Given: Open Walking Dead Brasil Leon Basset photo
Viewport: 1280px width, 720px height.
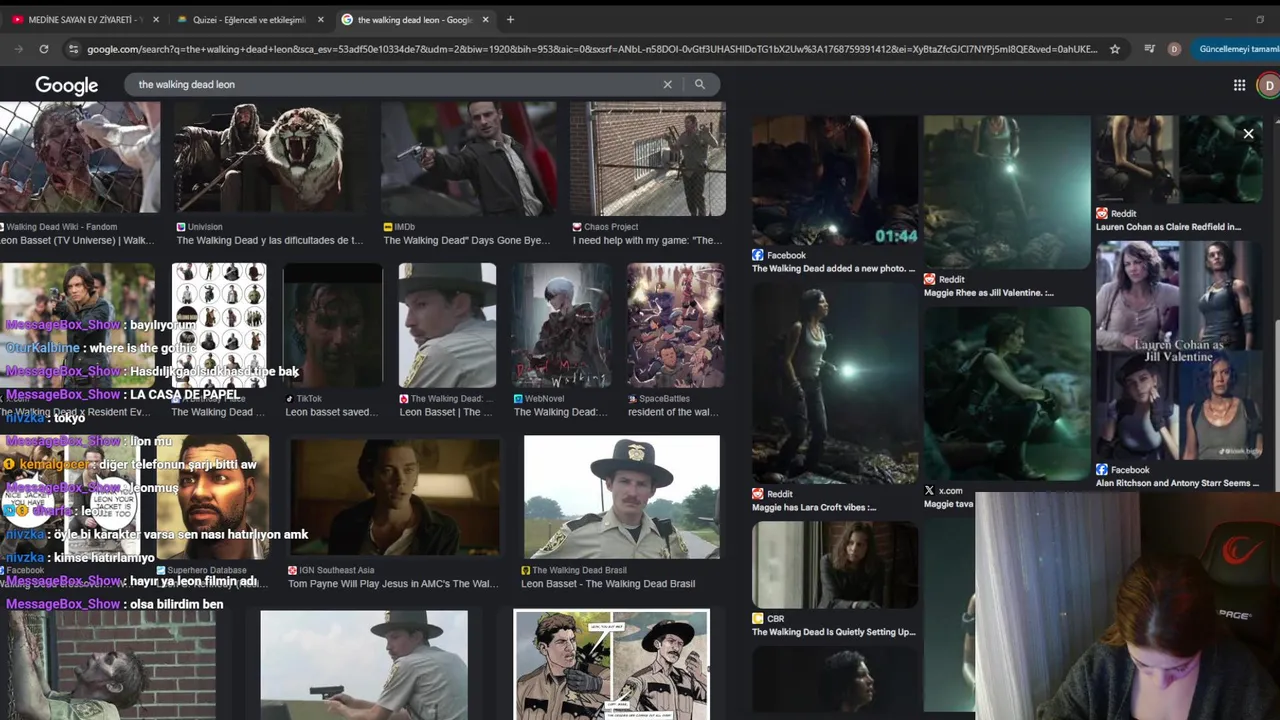Looking at the screenshot, I should 621,496.
